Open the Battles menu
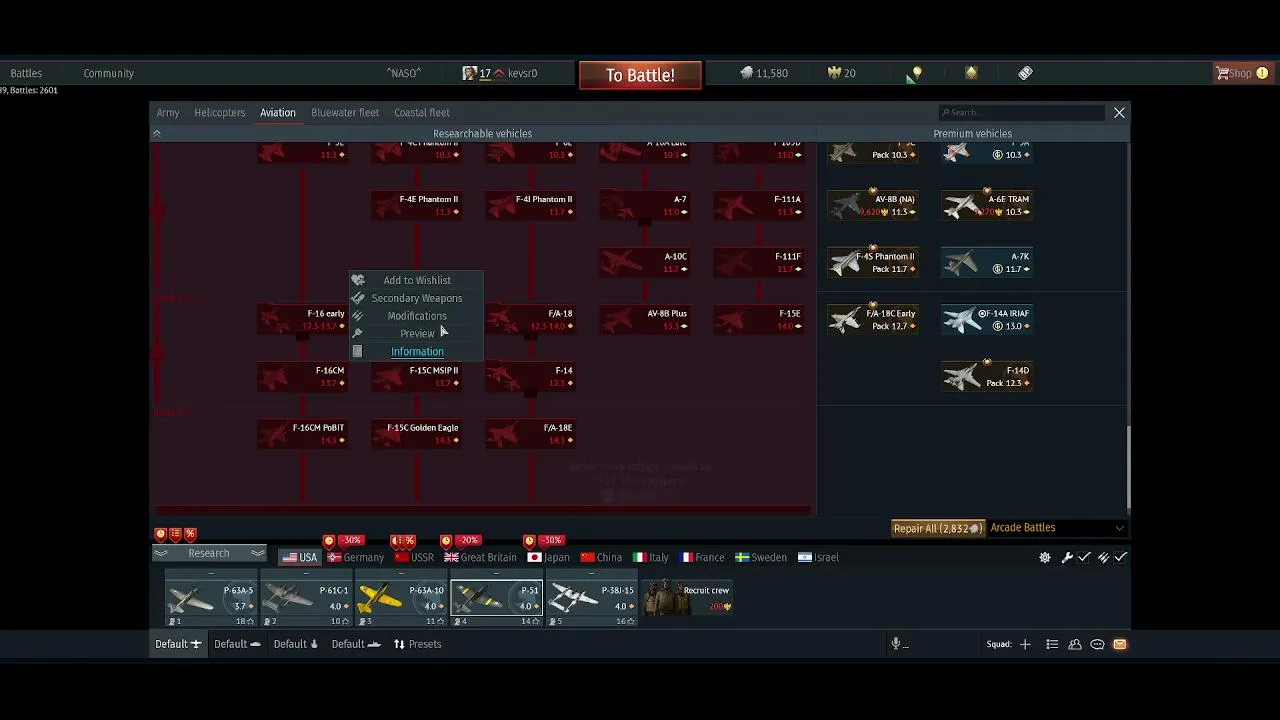 [x=26, y=73]
